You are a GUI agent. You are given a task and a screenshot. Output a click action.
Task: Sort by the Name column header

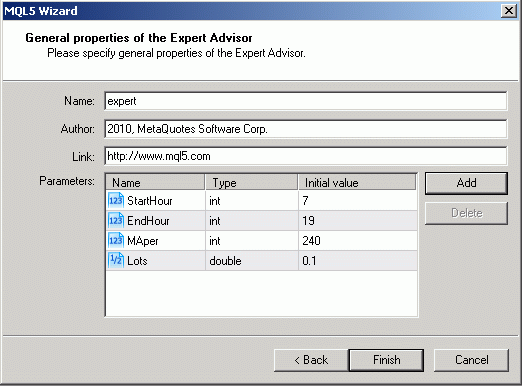point(155,183)
